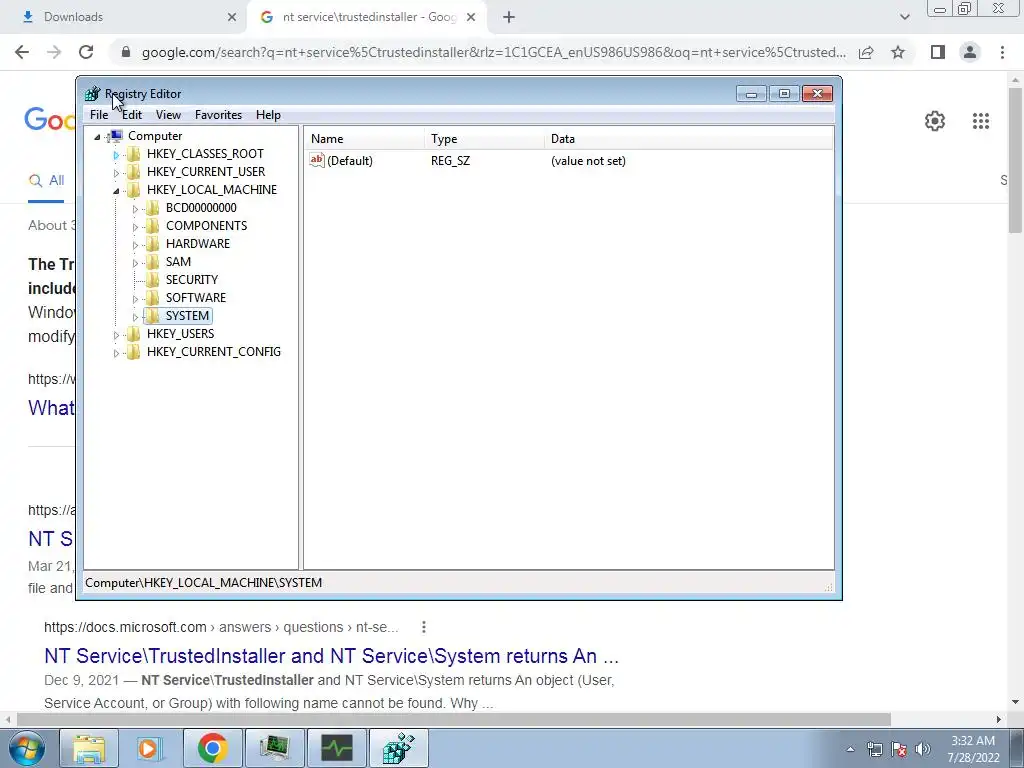The image size is (1024, 768).
Task: Open Windows Explorer from the taskbar
Action: (89, 748)
